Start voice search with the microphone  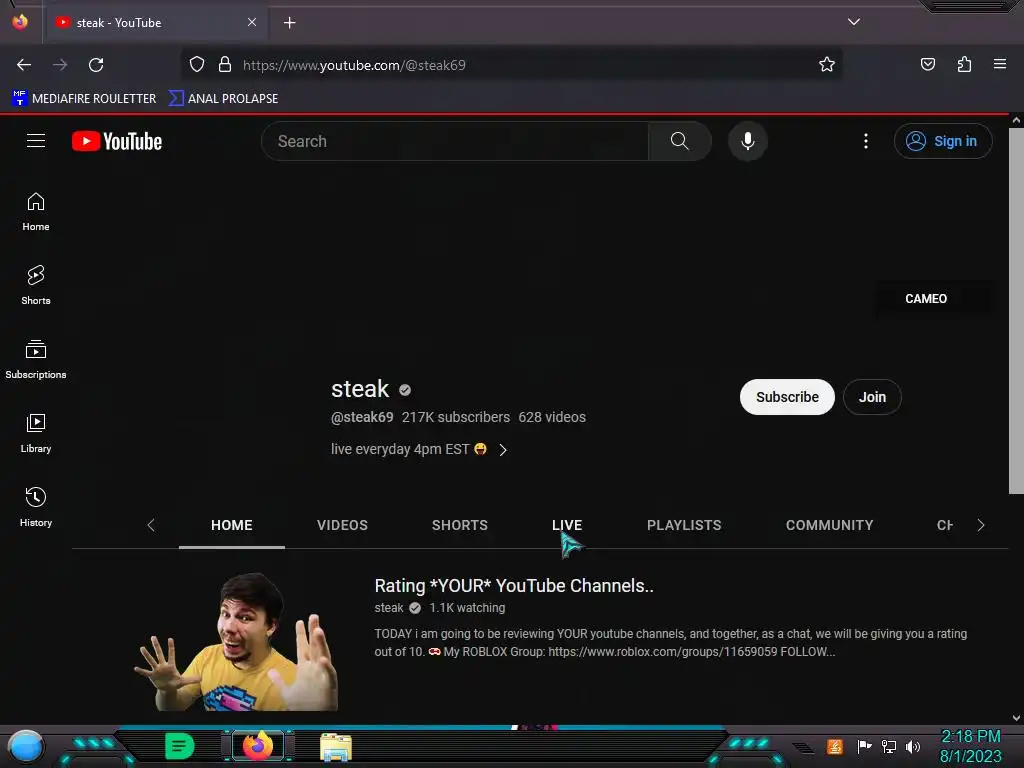click(747, 141)
